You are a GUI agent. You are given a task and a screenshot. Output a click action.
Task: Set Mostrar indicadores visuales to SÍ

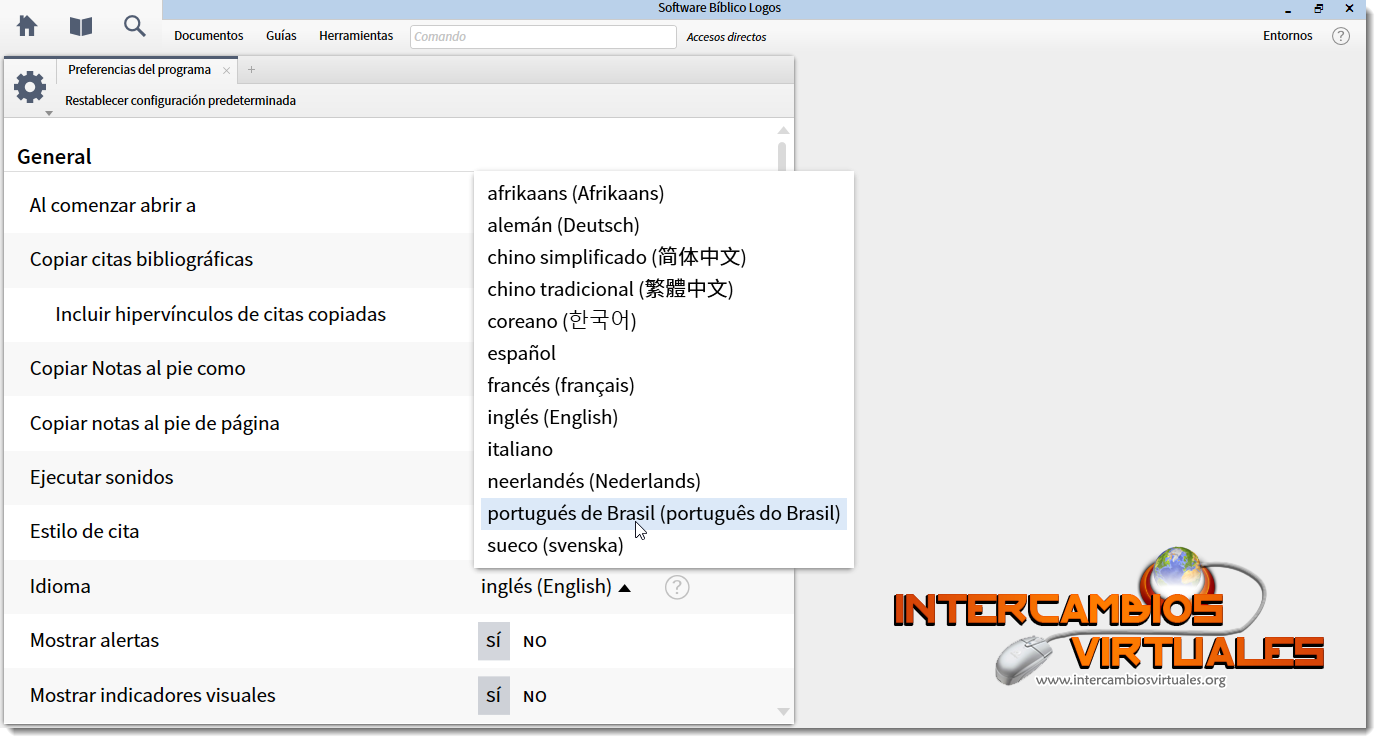(x=493, y=696)
